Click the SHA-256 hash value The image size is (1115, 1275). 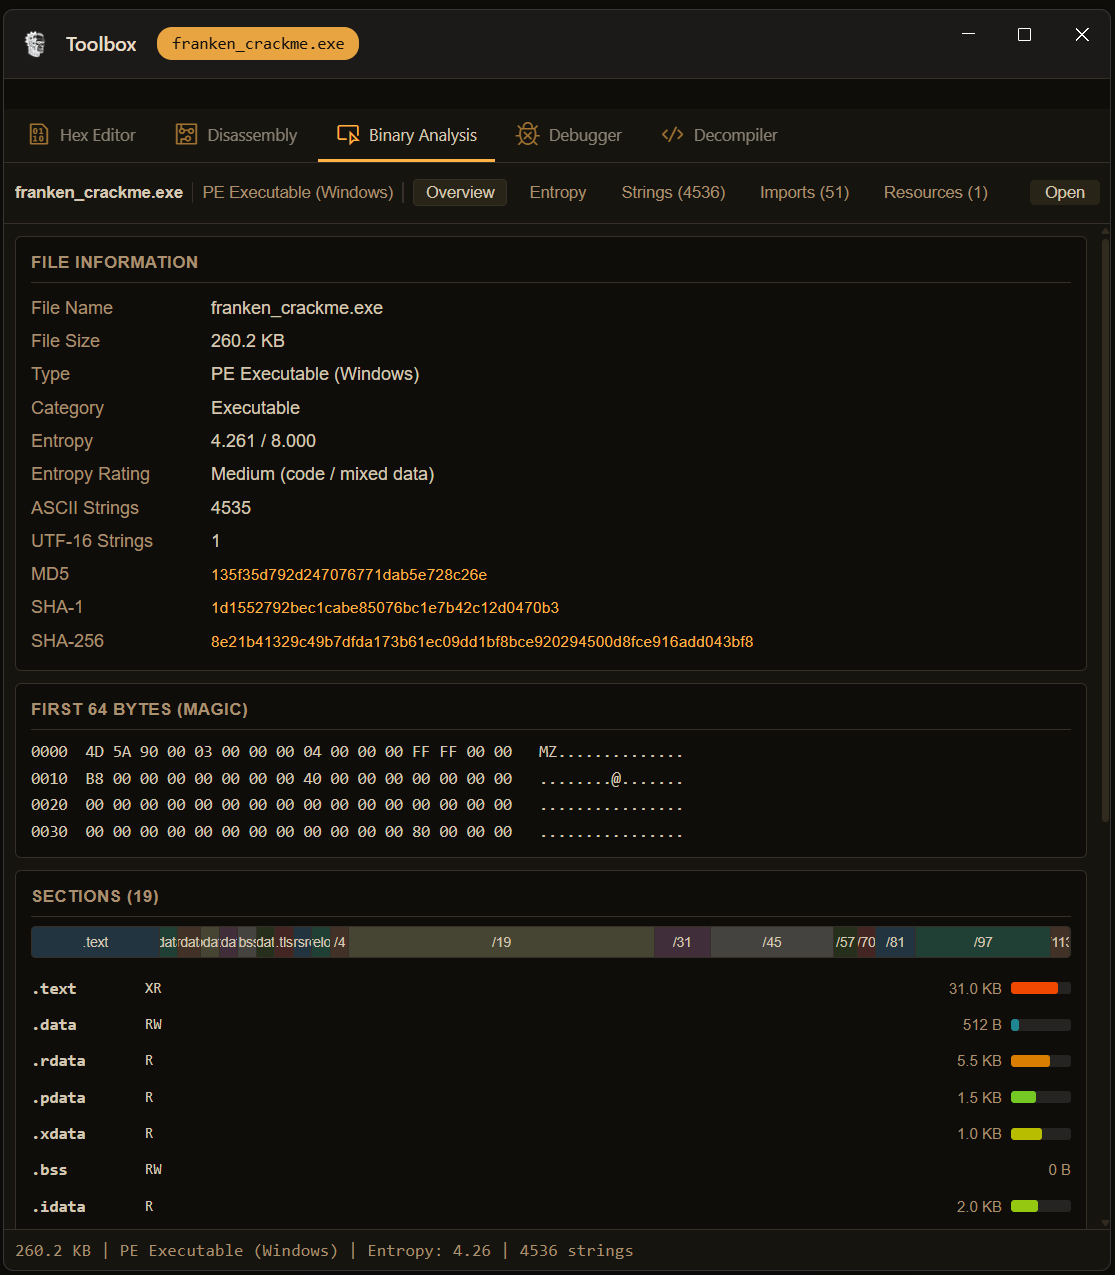click(x=482, y=642)
